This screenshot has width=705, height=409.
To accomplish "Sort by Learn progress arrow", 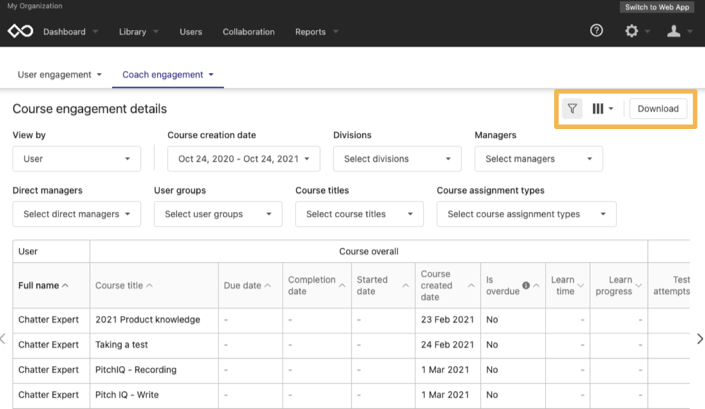I will pos(638,285).
